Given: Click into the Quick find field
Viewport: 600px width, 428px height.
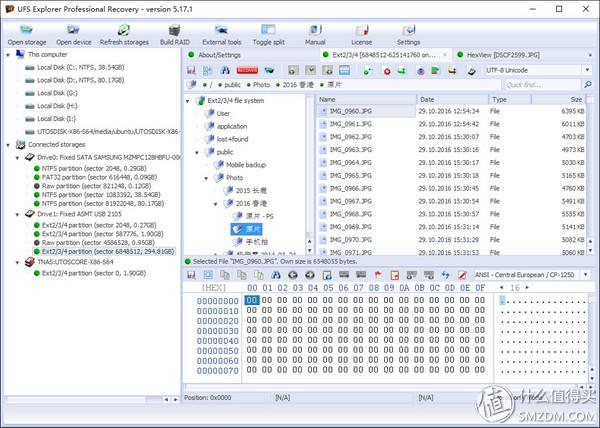Looking at the screenshot, I should [543, 85].
